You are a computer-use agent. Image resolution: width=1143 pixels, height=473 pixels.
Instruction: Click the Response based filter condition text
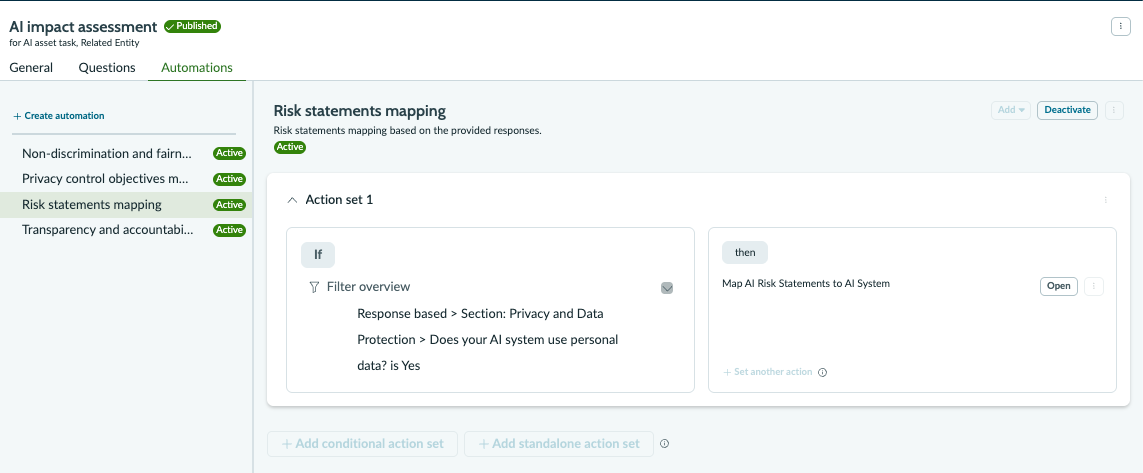click(x=488, y=340)
